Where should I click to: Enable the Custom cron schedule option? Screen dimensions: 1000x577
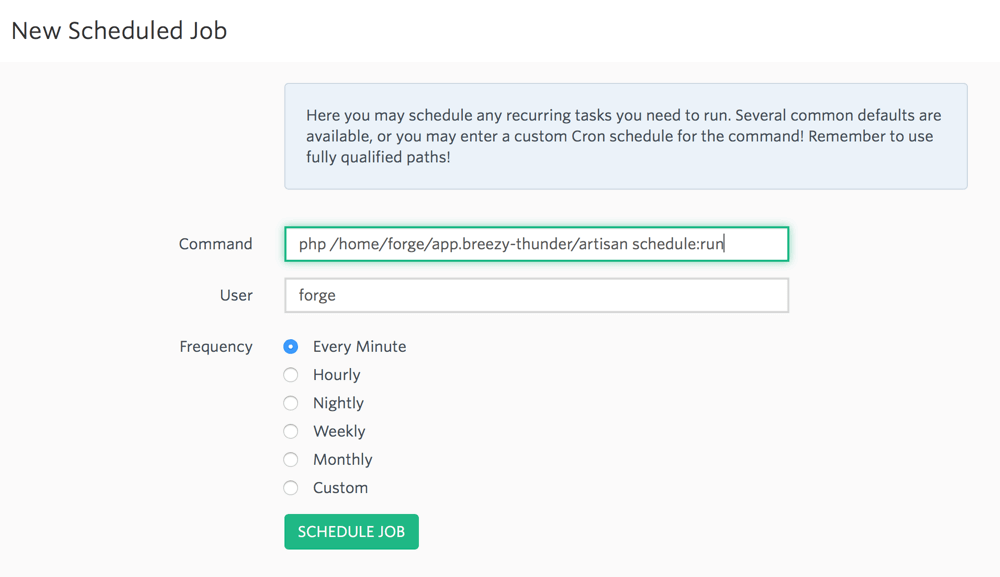coord(290,488)
